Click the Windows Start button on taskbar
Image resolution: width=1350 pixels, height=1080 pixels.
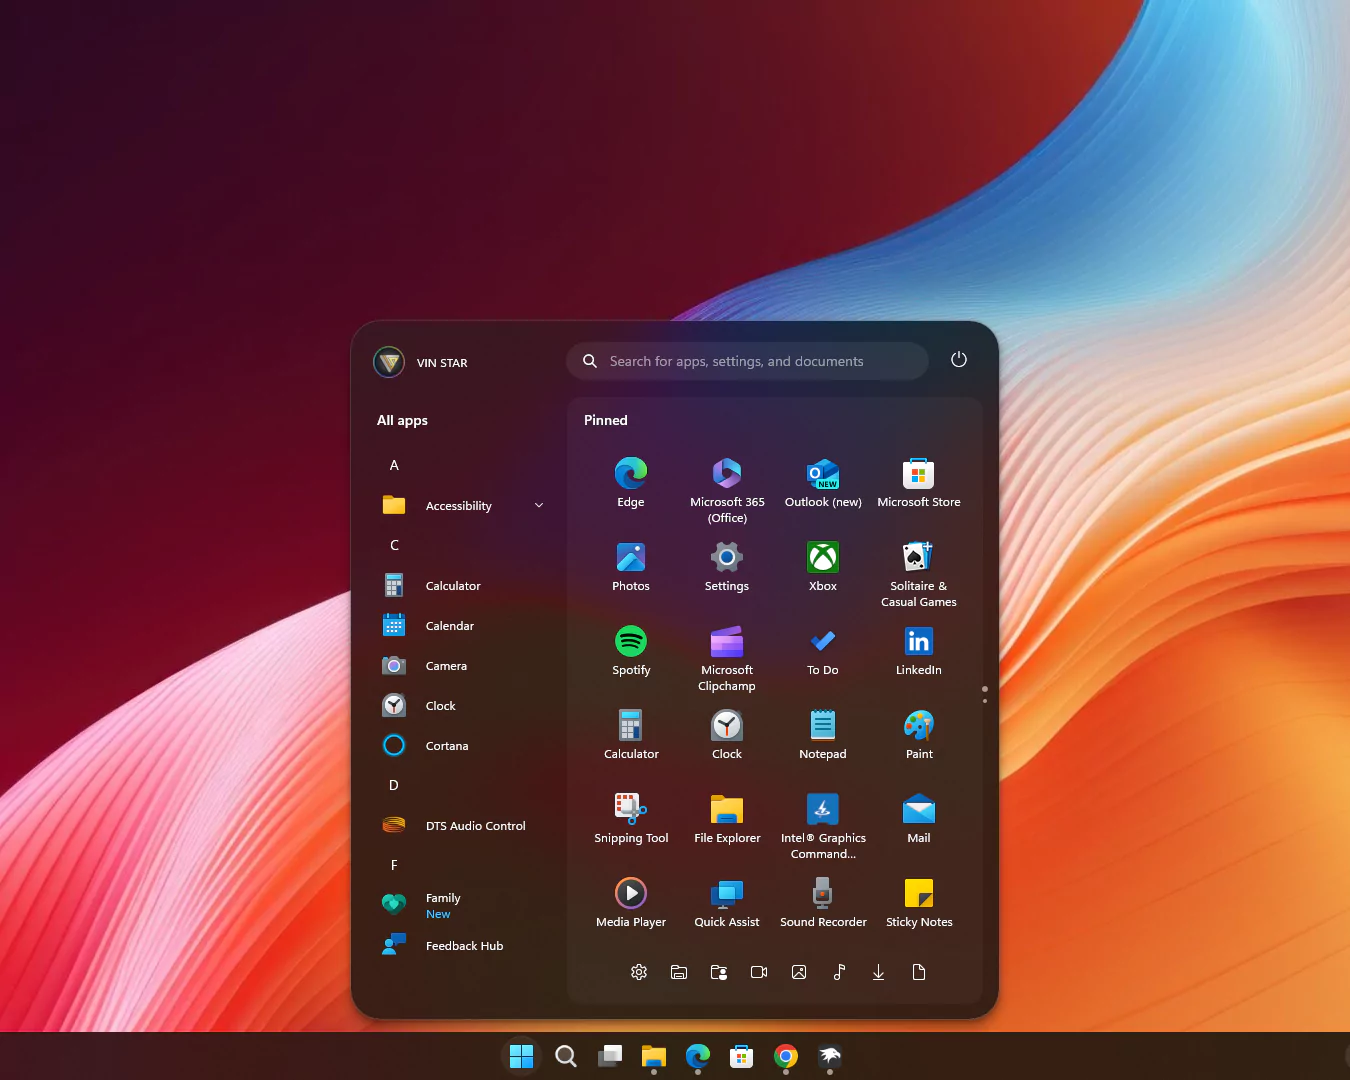pos(521,1056)
